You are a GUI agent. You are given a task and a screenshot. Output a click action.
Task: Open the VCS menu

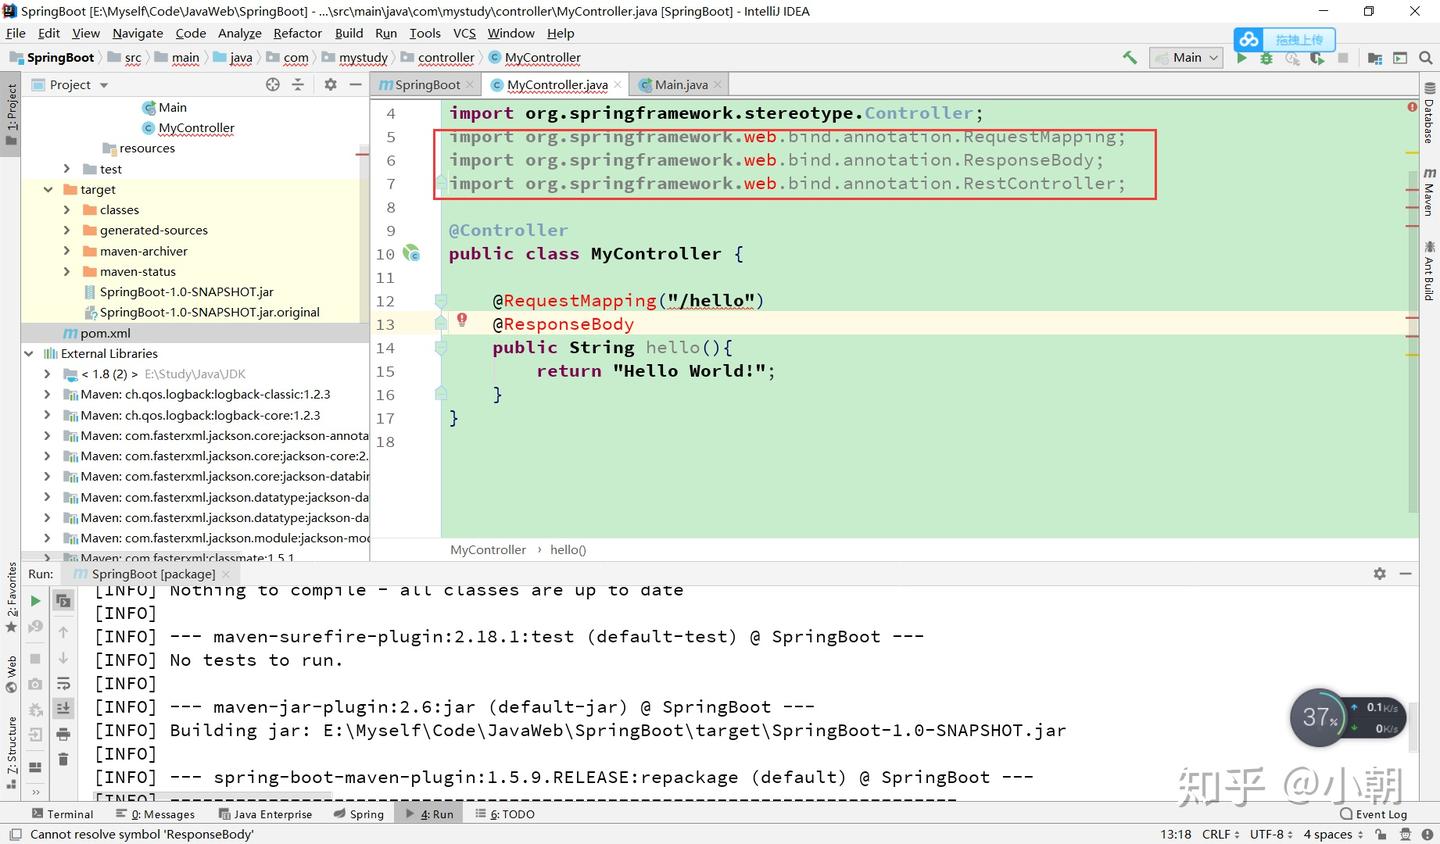pos(464,33)
